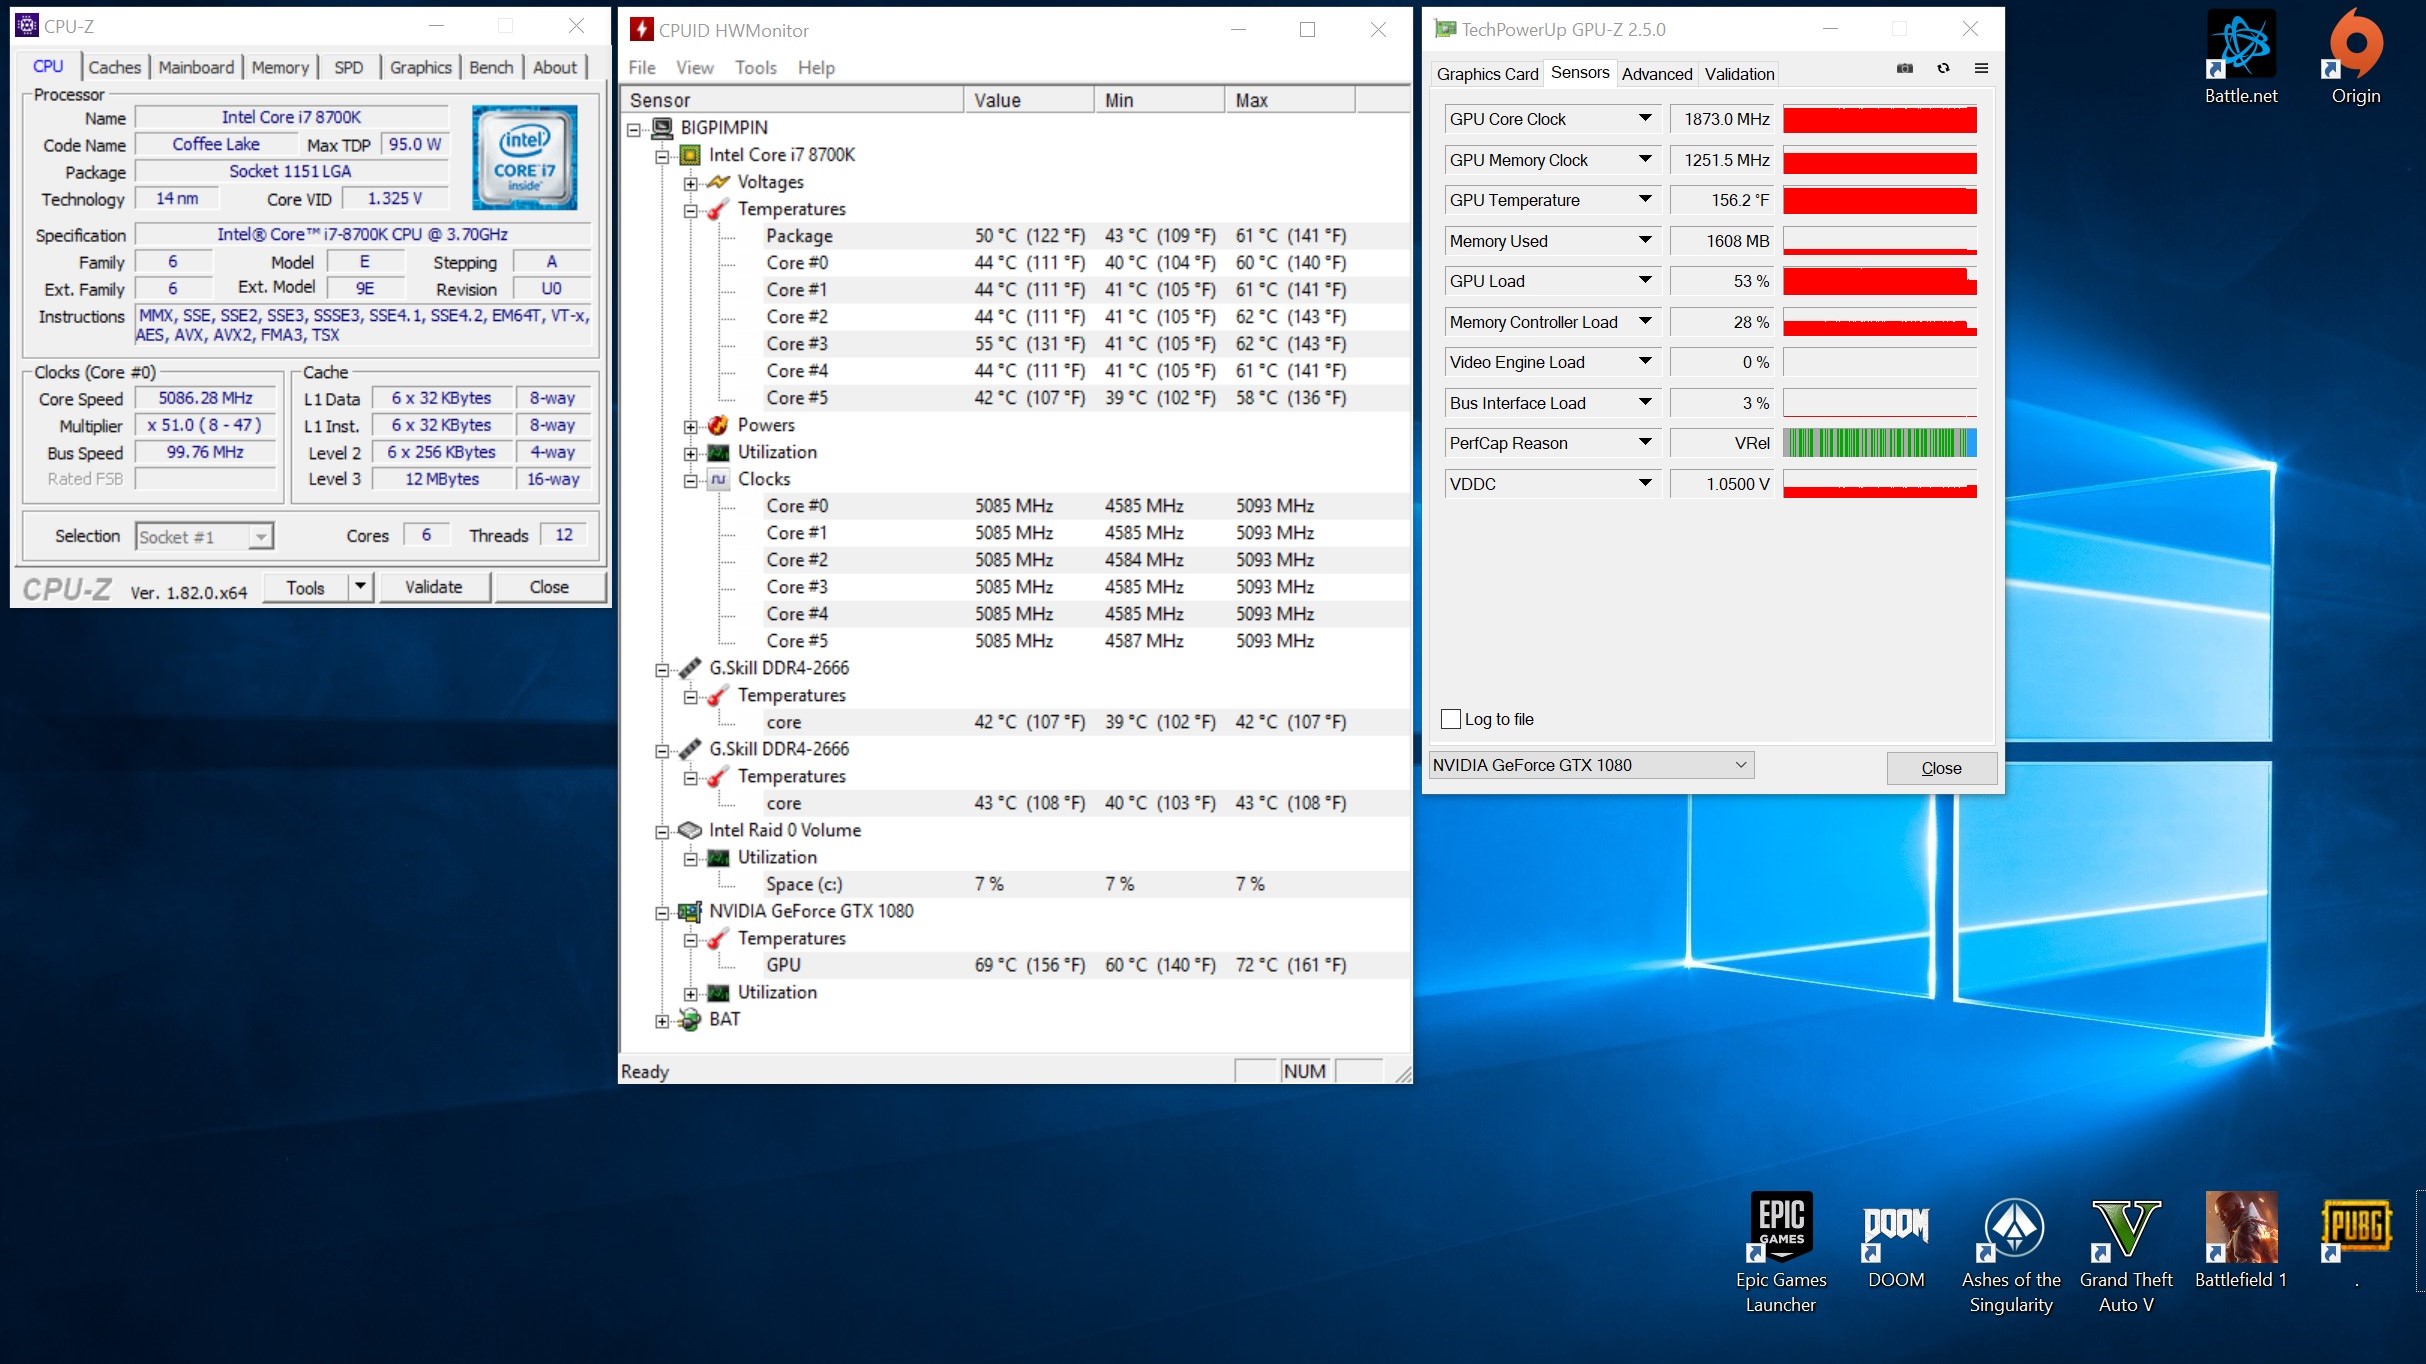Switch to Graphics Card tab in GPU-Z

pyautogui.click(x=1487, y=74)
